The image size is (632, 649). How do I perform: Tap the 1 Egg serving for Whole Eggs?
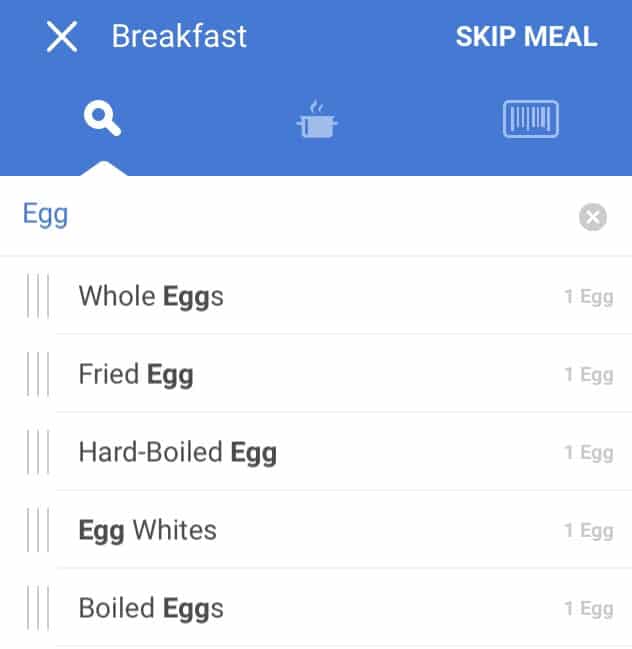point(588,297)
